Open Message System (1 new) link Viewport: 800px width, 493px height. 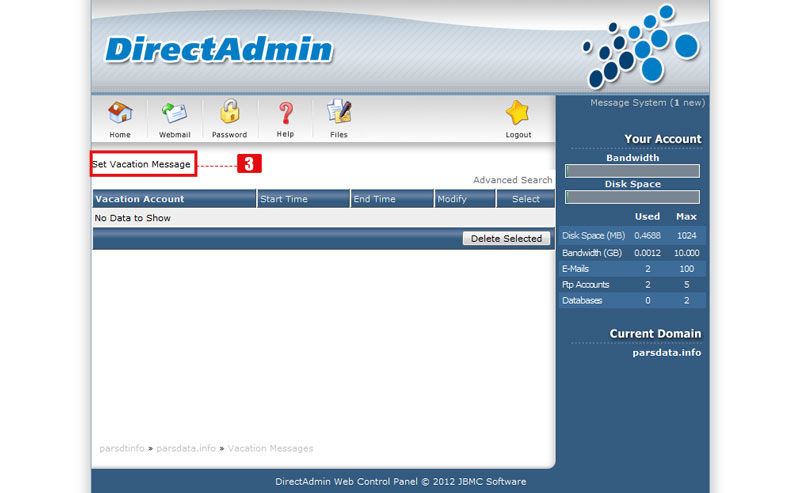click(647, 103)
